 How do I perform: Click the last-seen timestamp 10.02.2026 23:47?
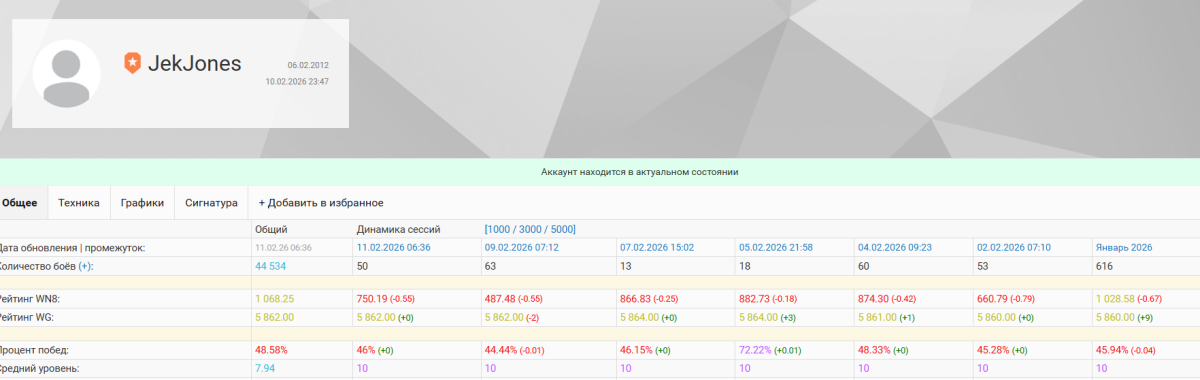pos(297,82)
